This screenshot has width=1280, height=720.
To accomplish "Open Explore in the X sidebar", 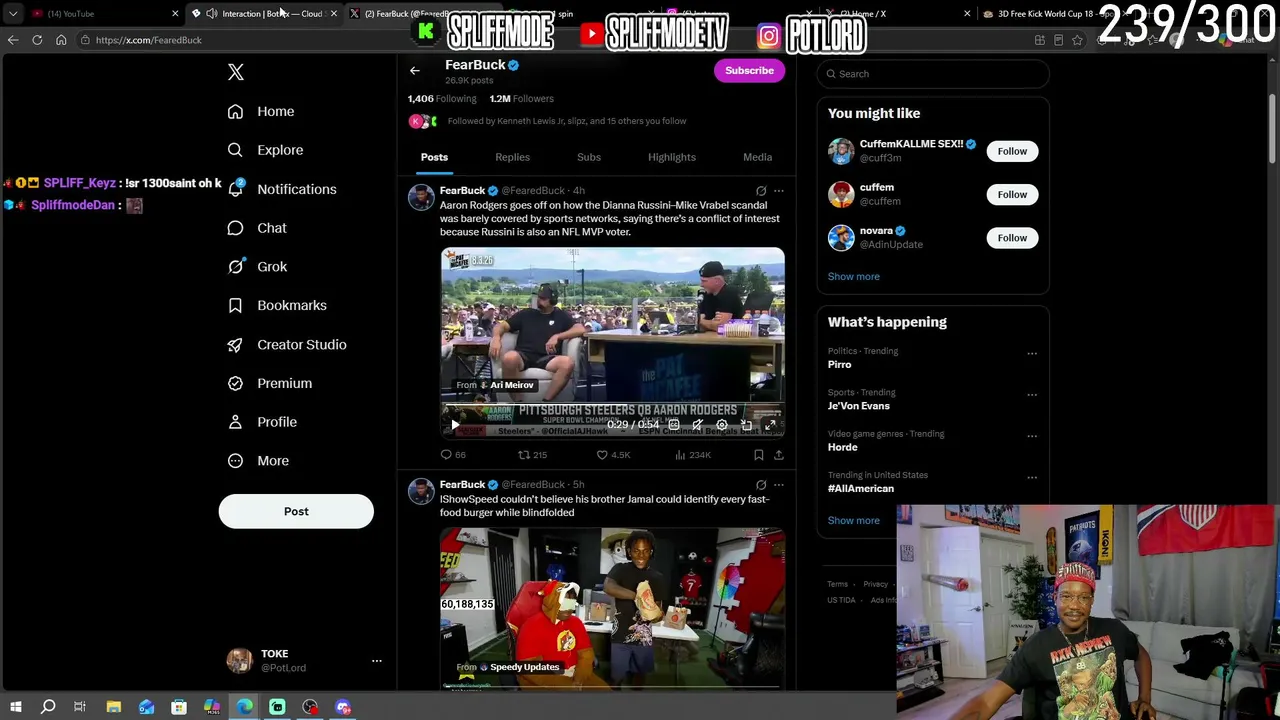I will click(x=265, y=150).
